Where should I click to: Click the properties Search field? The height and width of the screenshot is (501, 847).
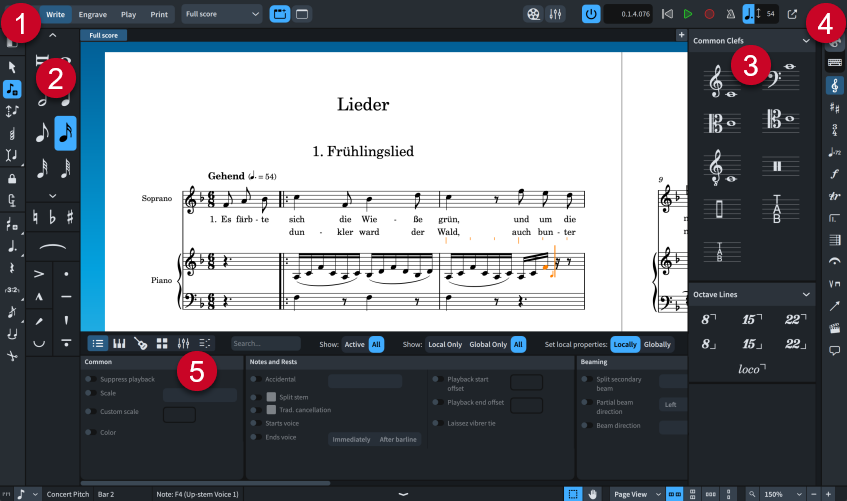pyautogui.click(x=266, y=344)
